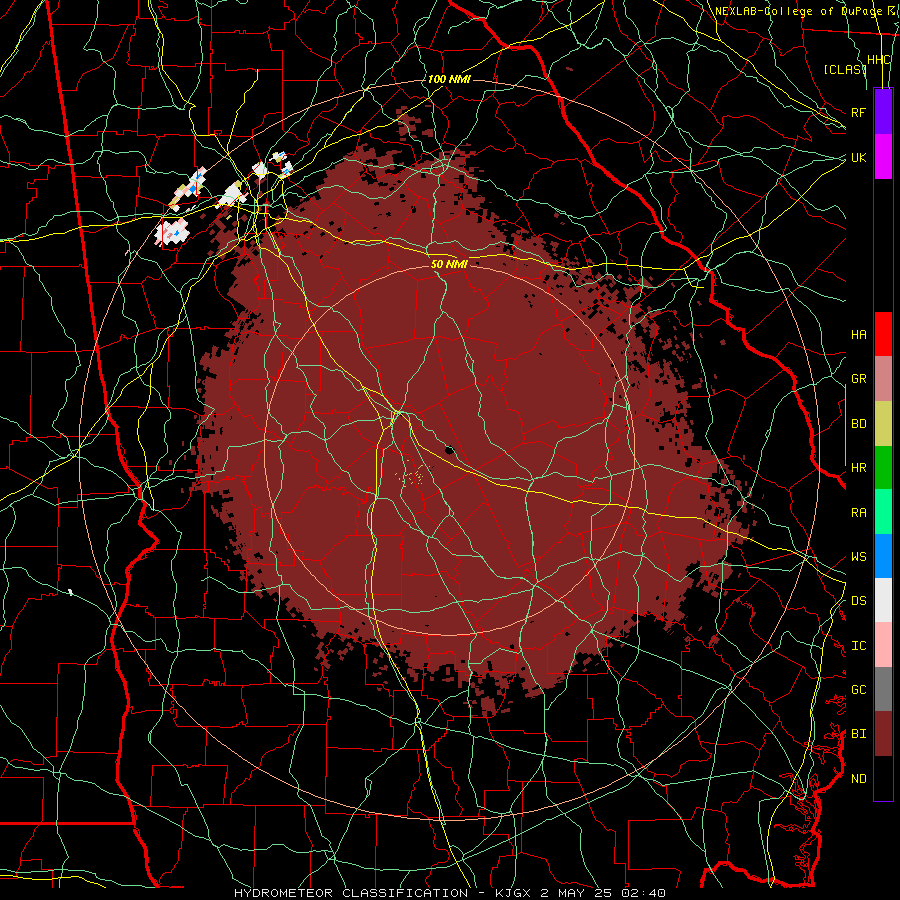Click the 'HHC' product code text
Viewport: 900px width, 900px height.
(x=879, y=60)
